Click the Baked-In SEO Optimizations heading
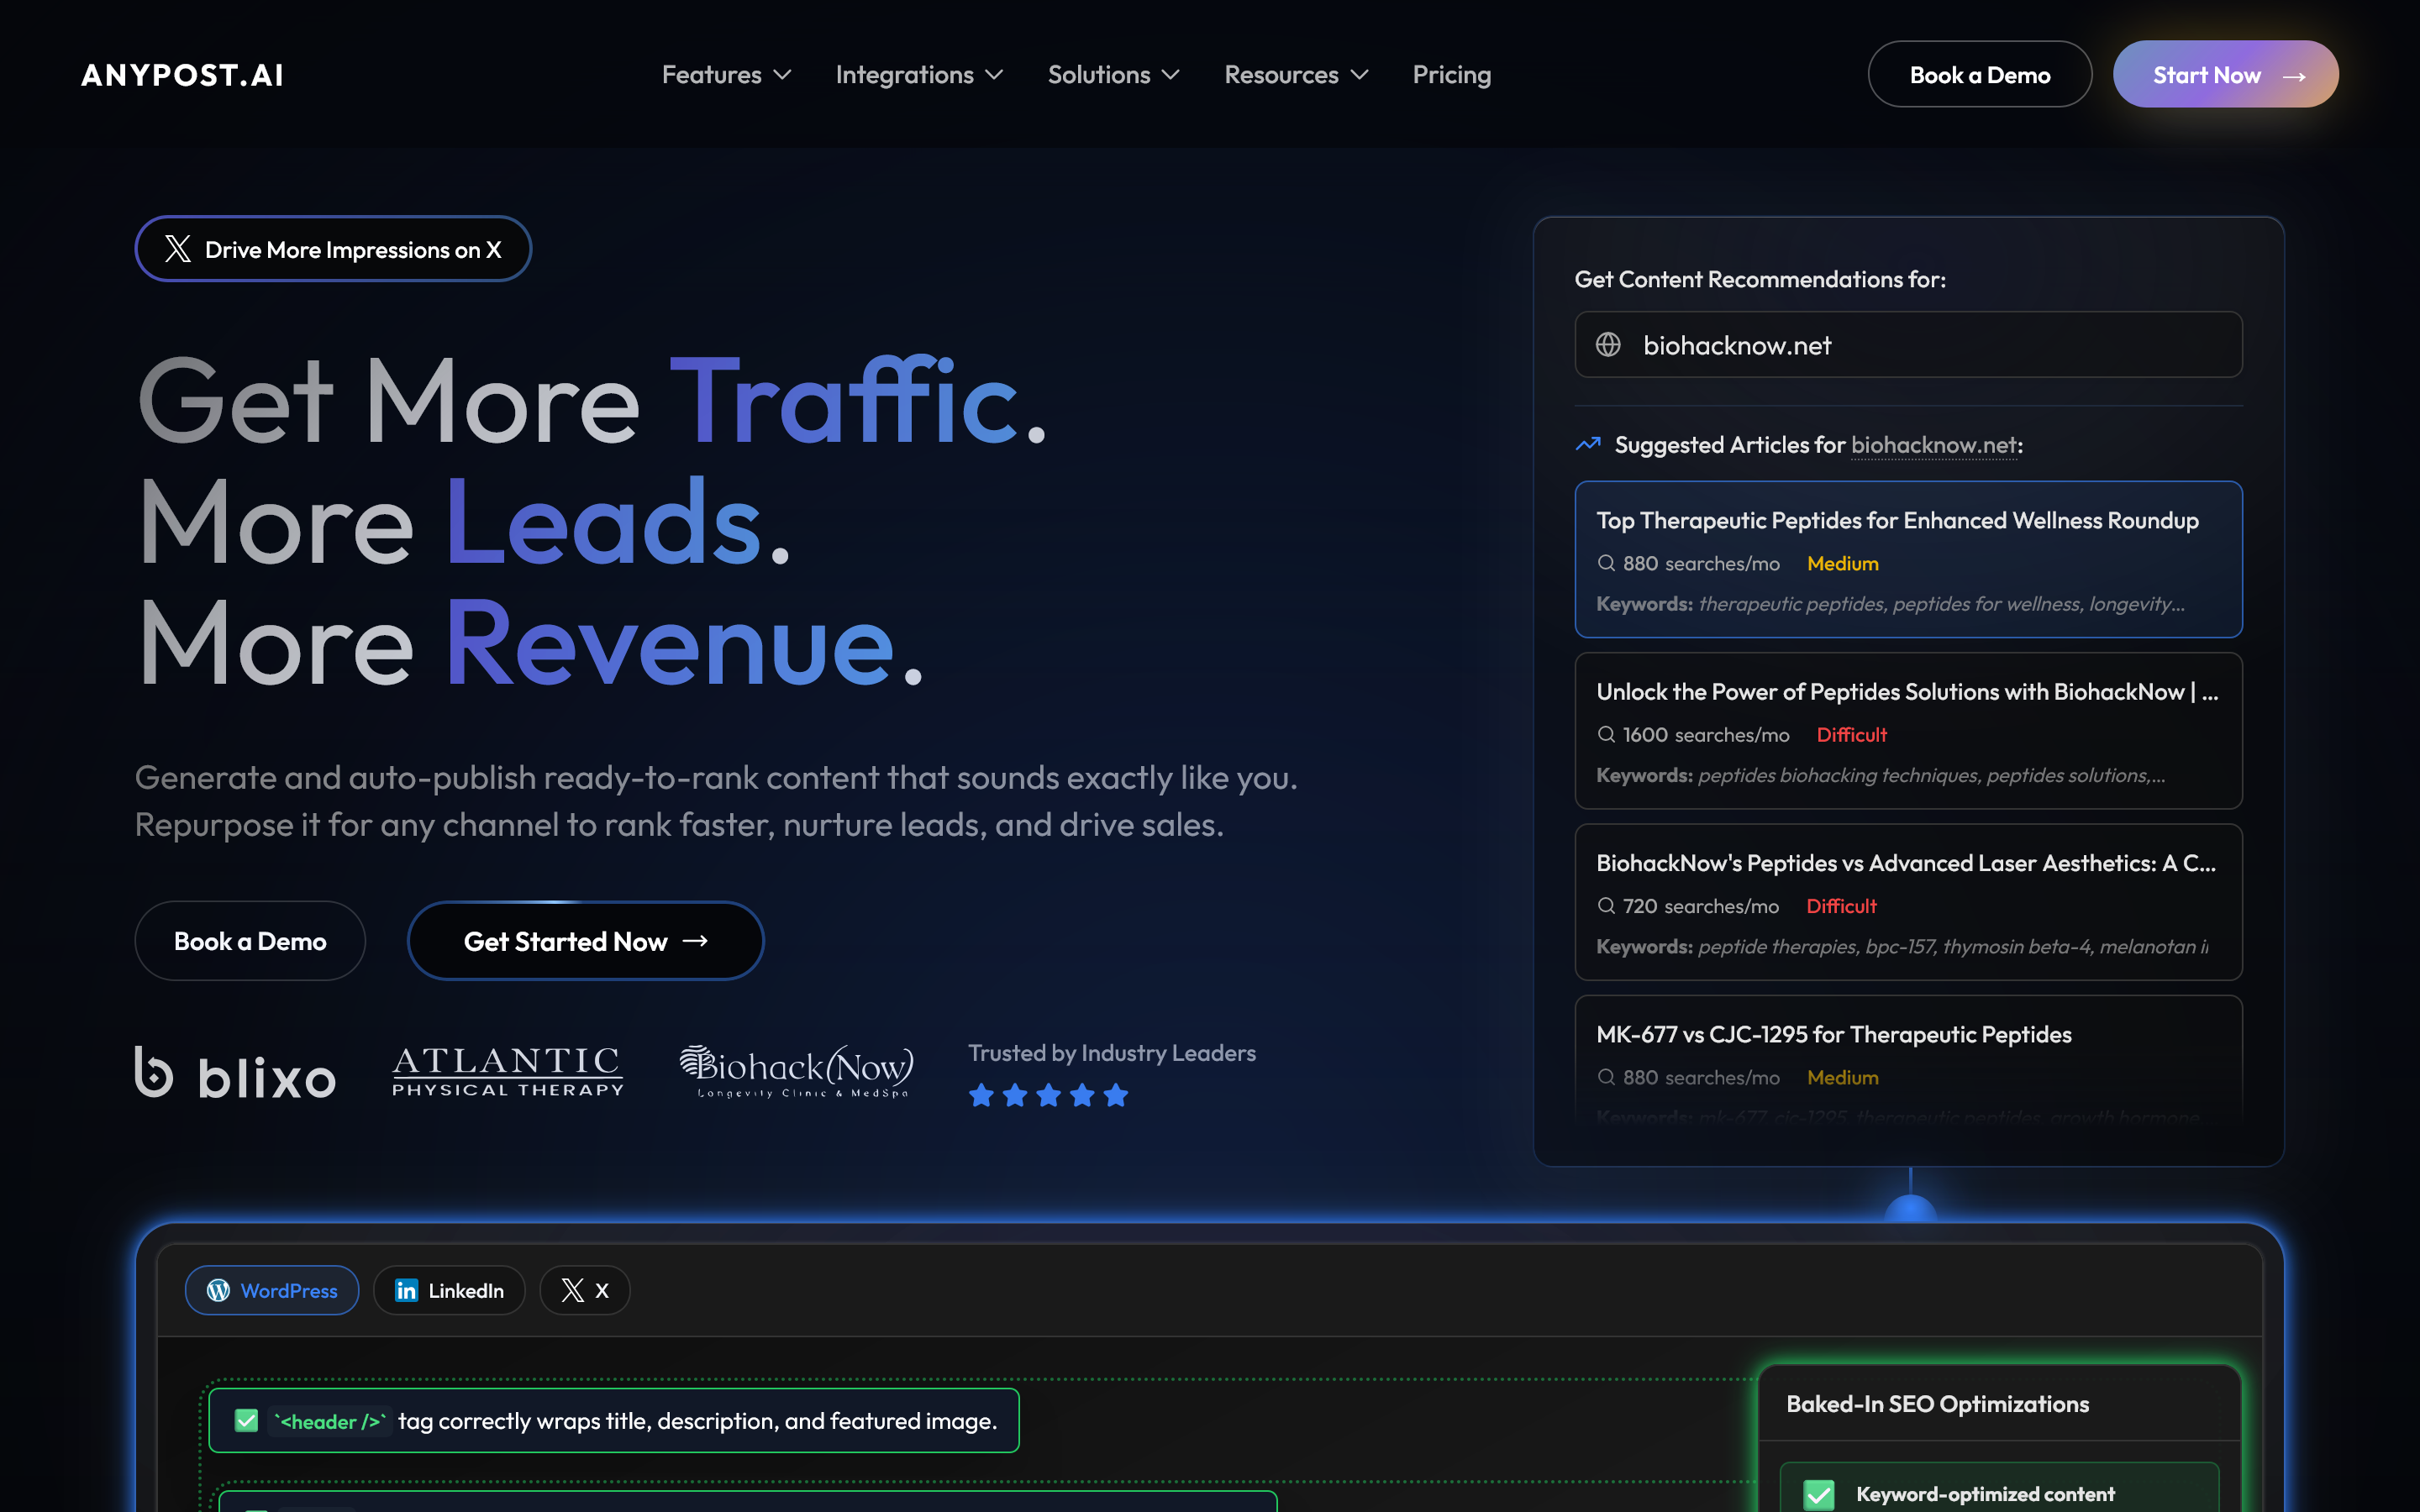This screenshot has height=1512, width=2420. (1937, 1404)
